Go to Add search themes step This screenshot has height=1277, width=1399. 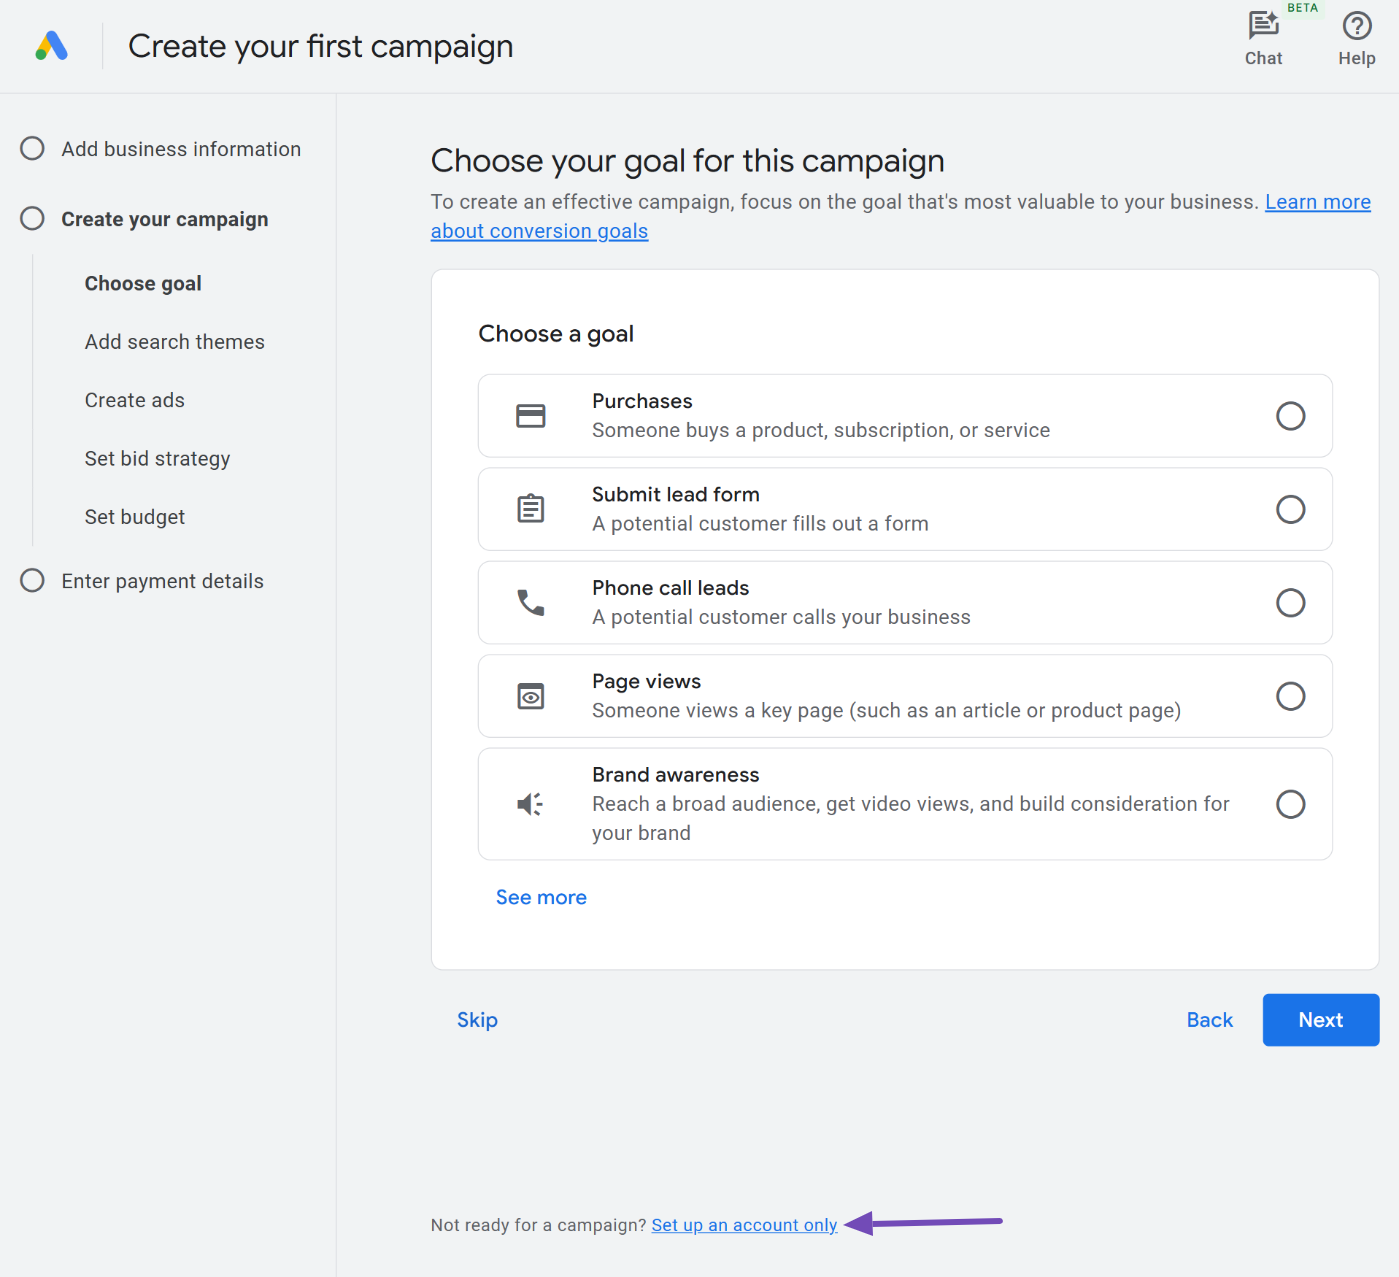tap(175, 342)
